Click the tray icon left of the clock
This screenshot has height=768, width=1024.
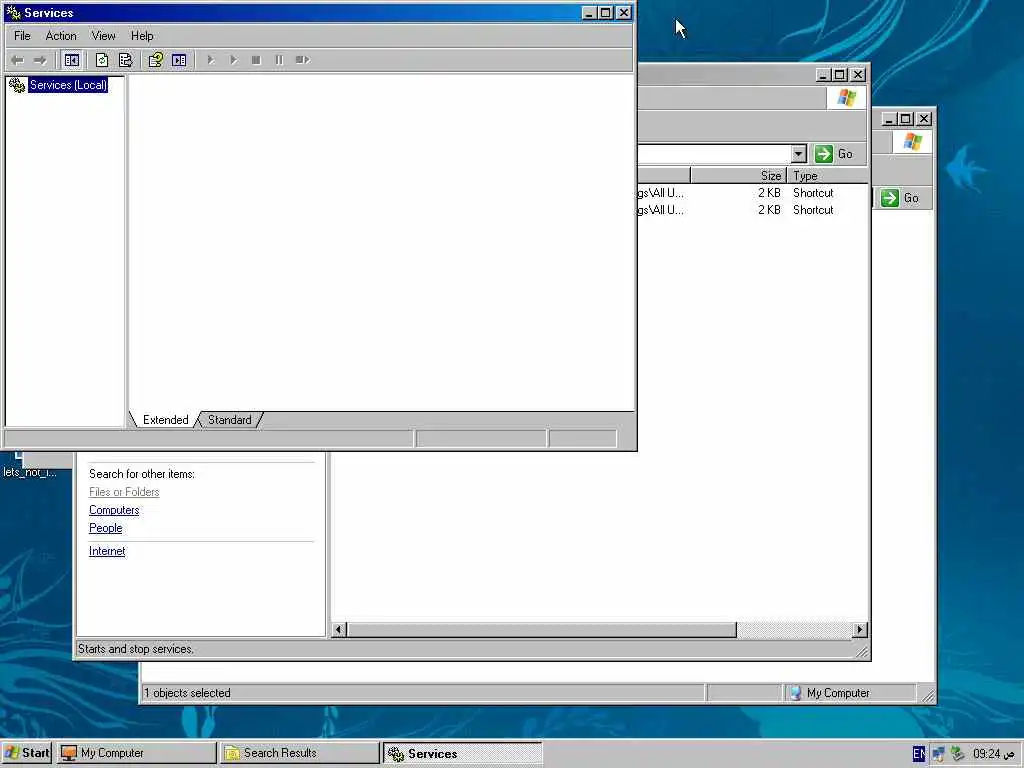coord(958,754)
